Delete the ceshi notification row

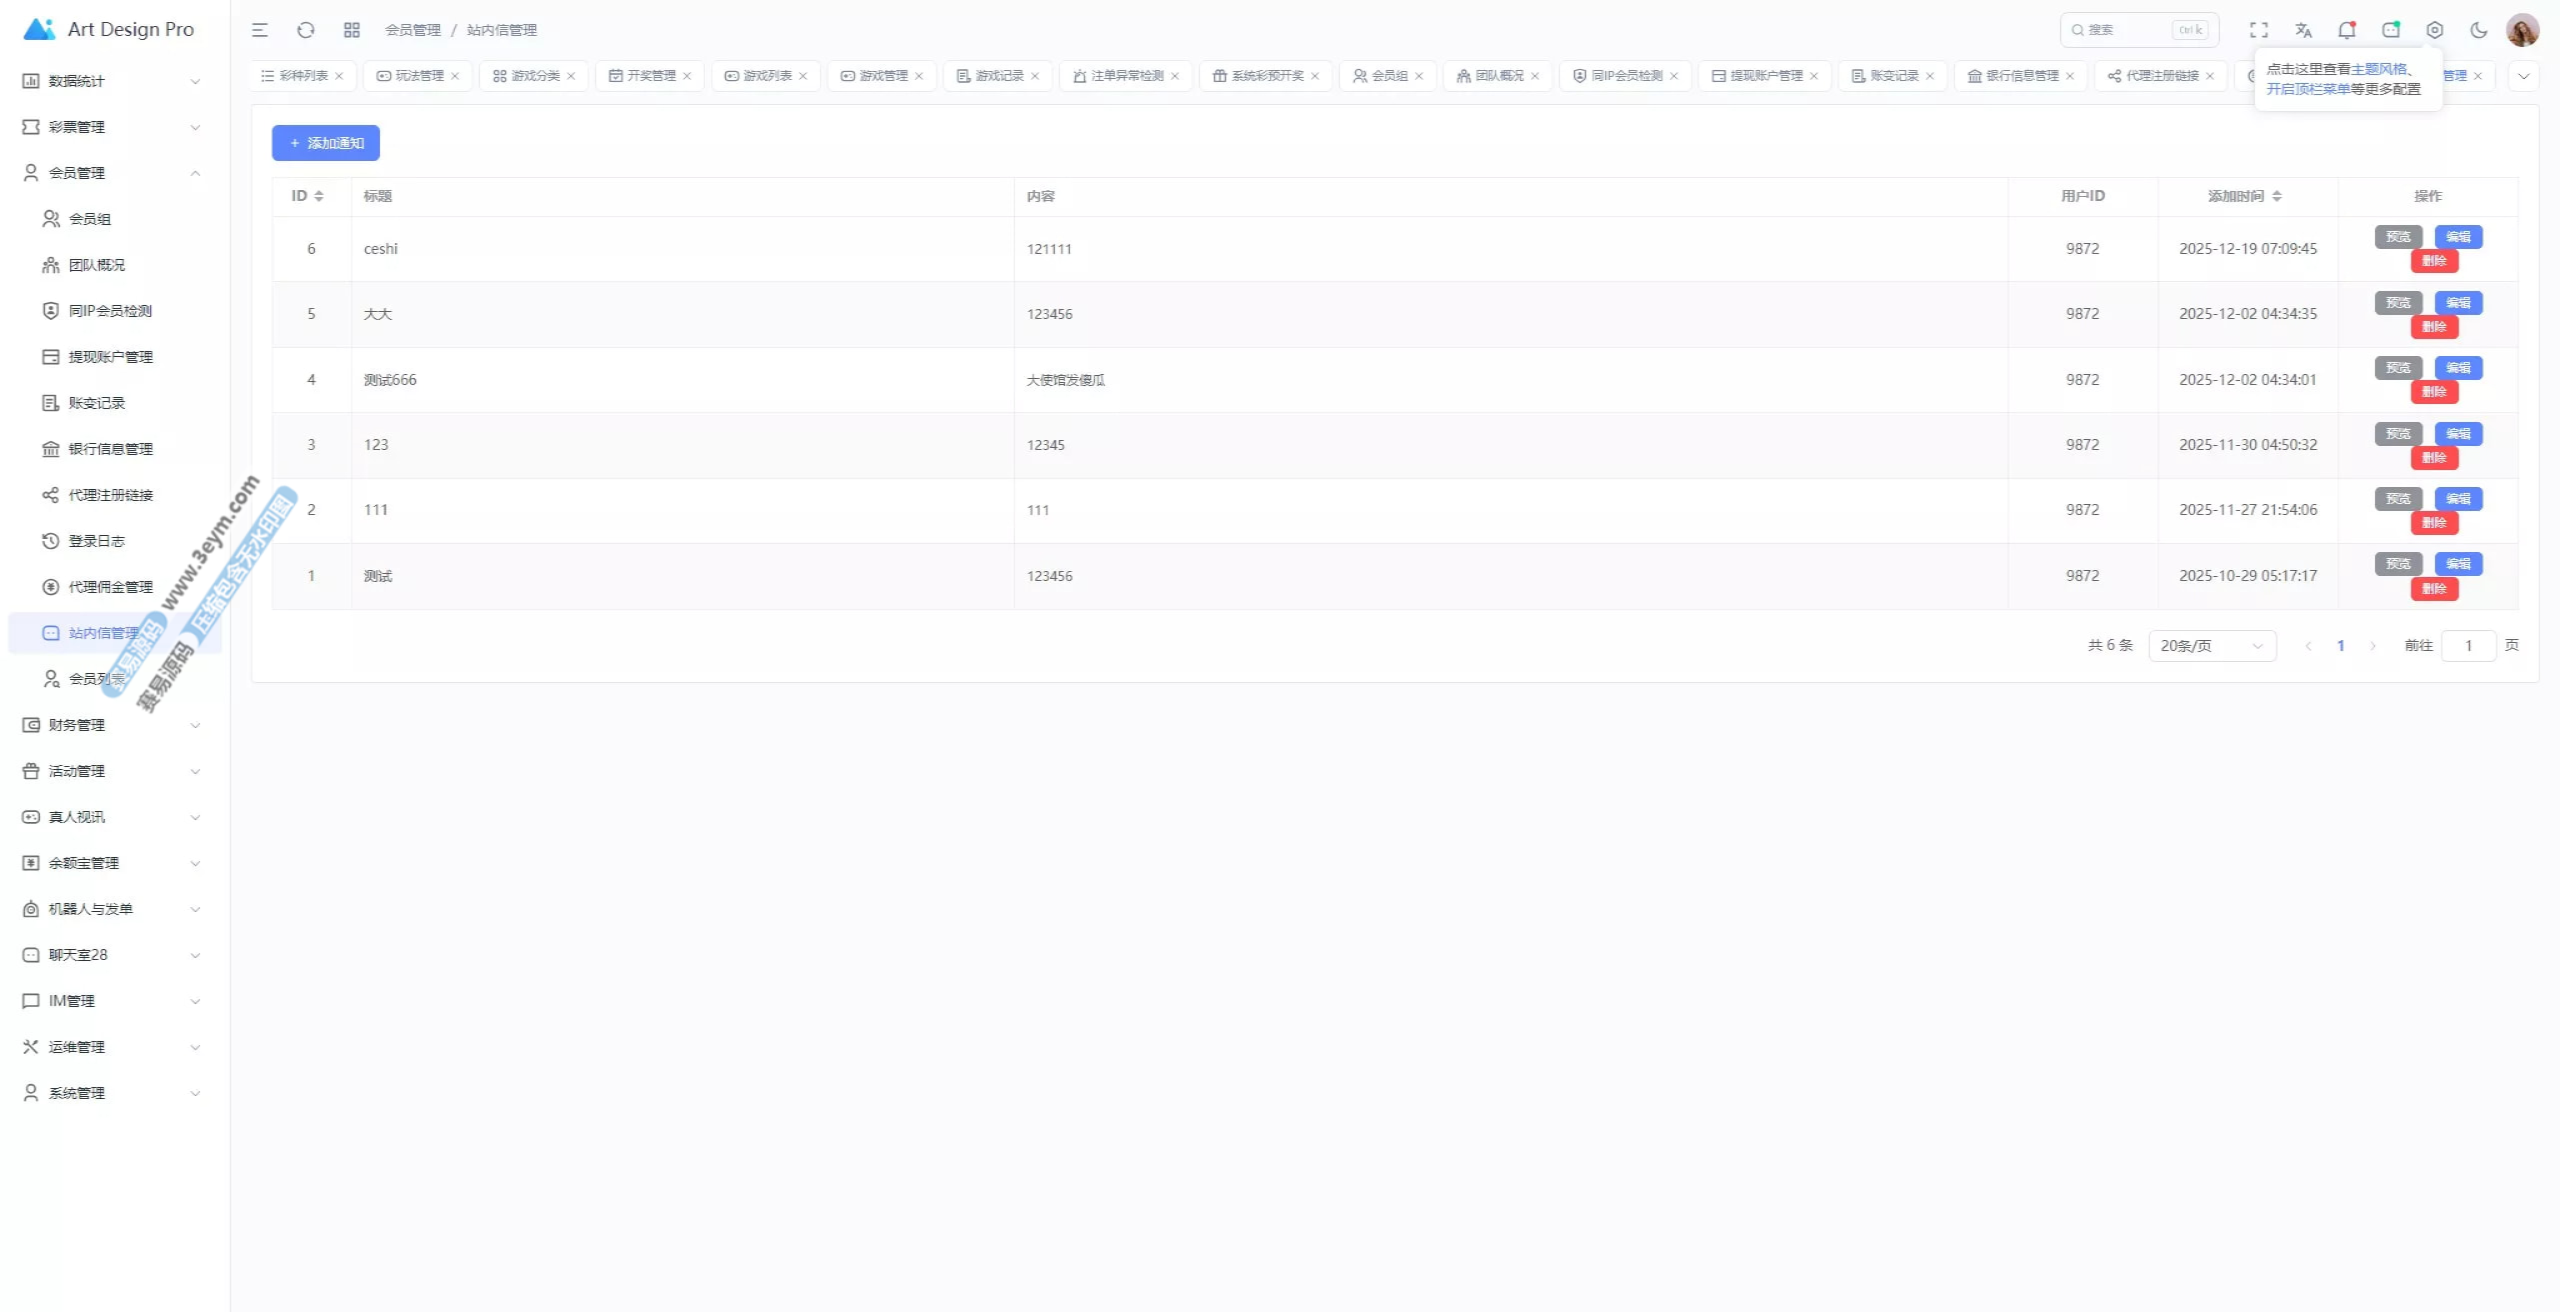click(2433, 261)
